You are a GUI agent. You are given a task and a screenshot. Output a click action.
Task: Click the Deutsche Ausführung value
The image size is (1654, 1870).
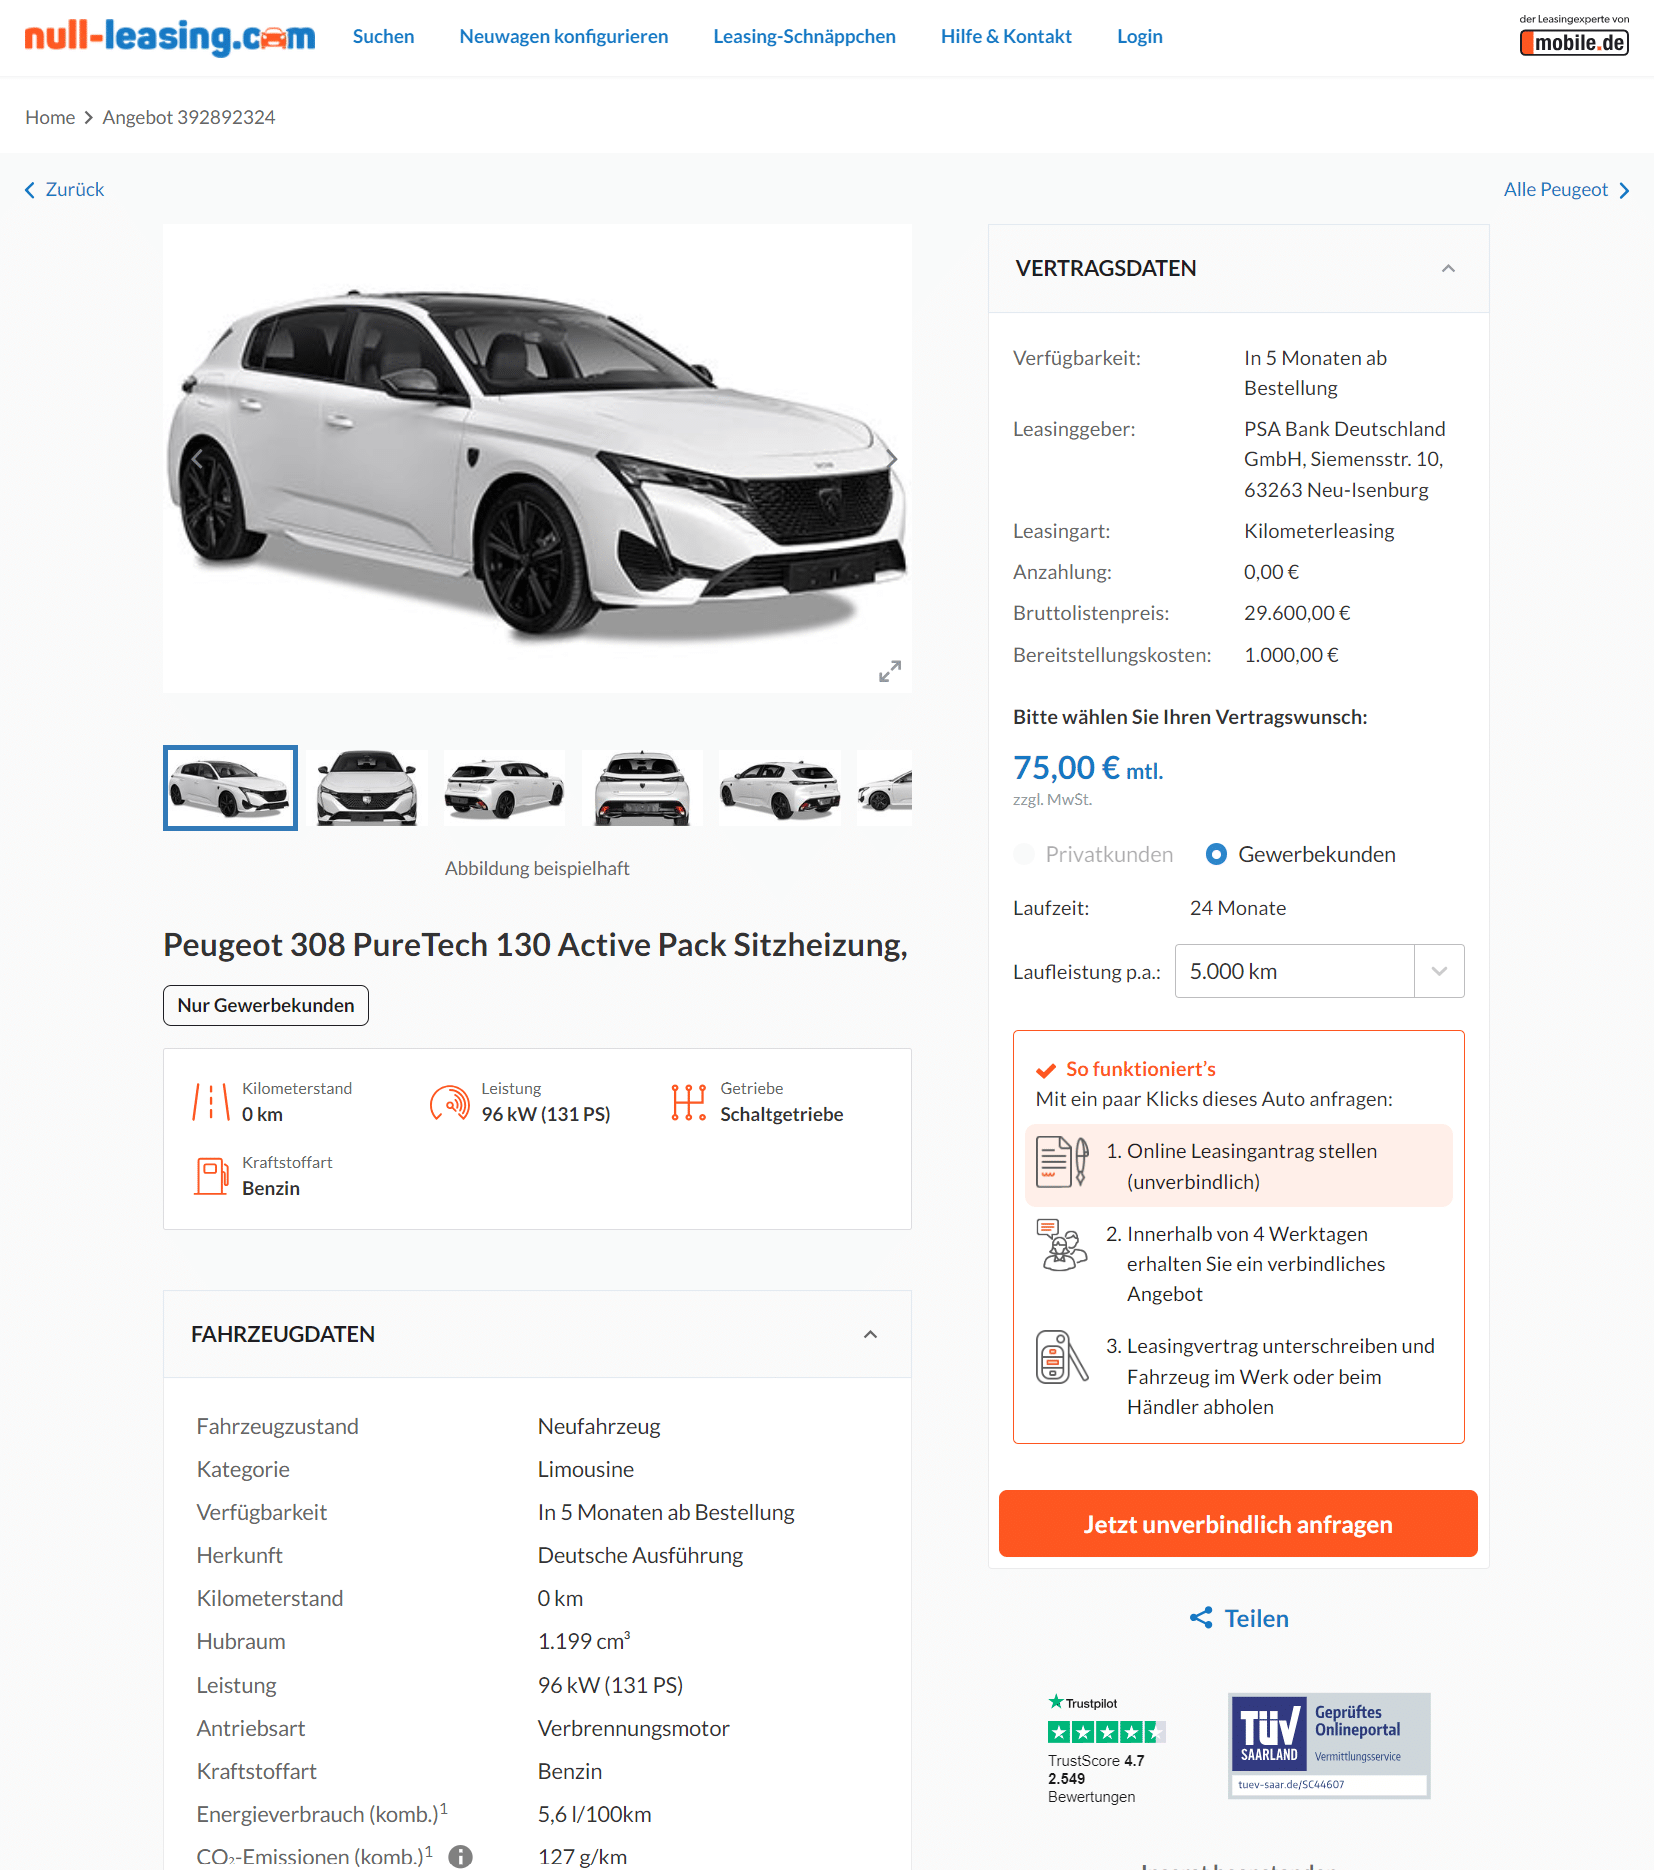pyautogui.click(x=640, y=1555)
